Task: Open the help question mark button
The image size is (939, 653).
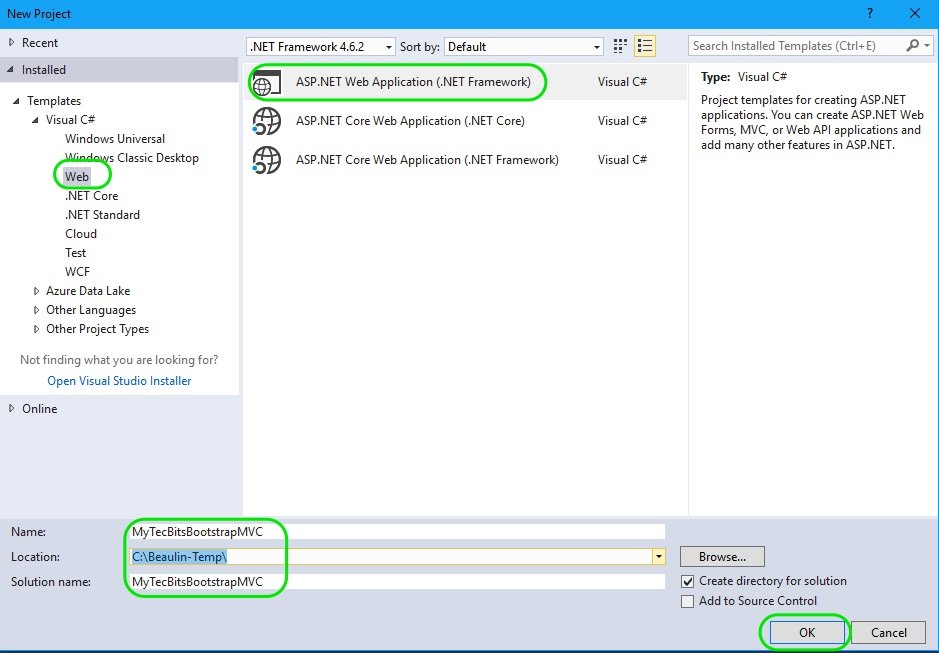Action: [x=870, y=13]
